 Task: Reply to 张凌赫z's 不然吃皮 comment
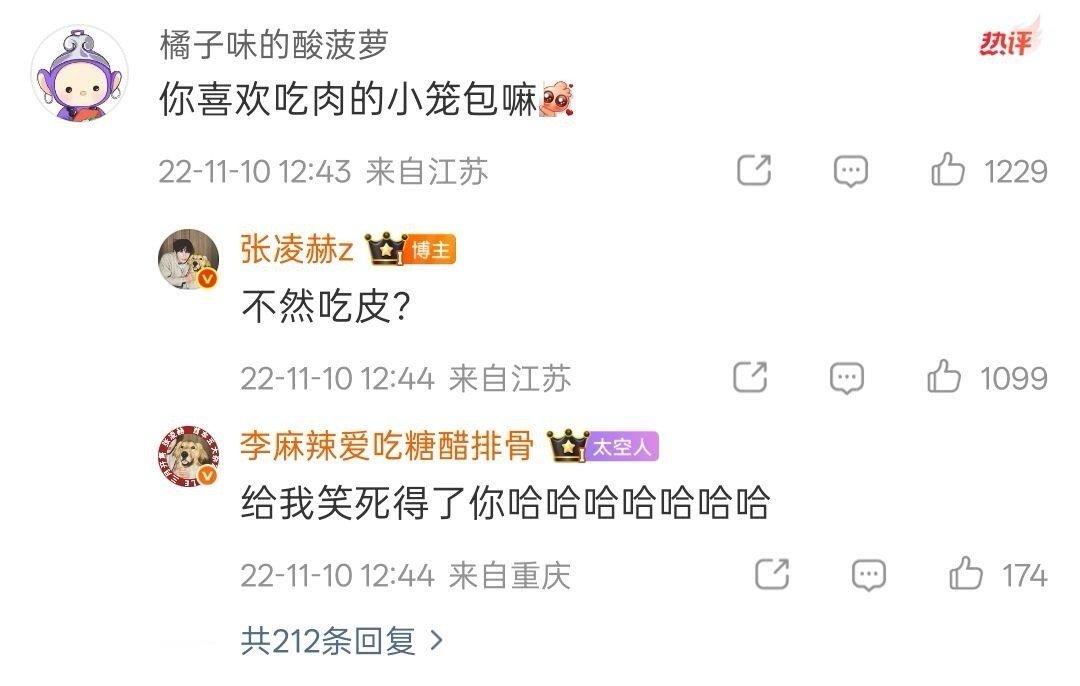pyautogui.click(x=847, y=378)
